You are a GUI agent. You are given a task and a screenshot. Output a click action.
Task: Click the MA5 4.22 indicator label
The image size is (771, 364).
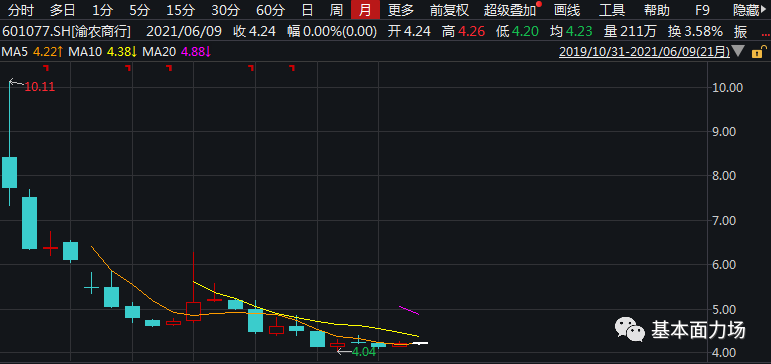pyautogui.click(x=32, y=51)
